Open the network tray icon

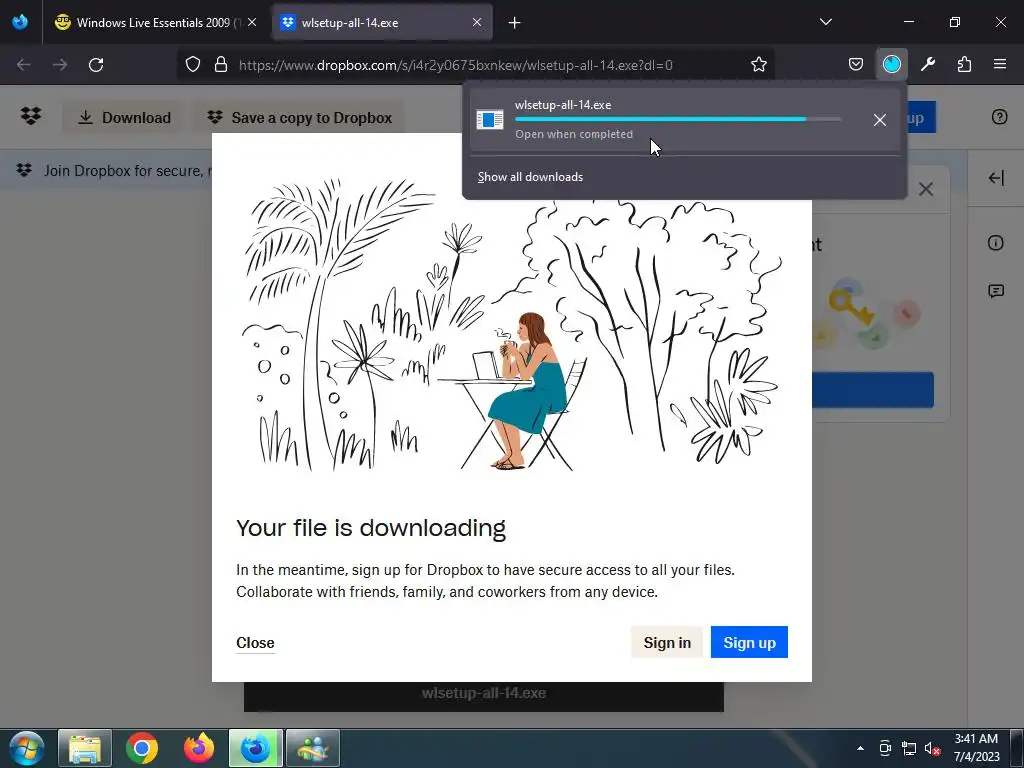908,748
